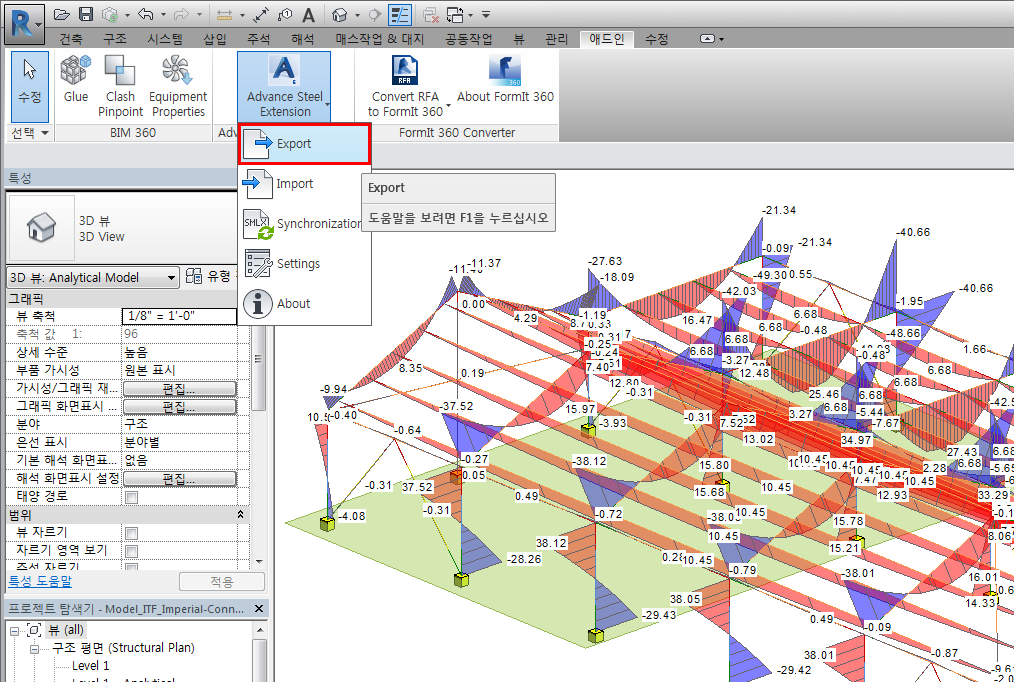Switch to the Collaborate ribbon tab

pyautogui.click(x=468, y=39)
